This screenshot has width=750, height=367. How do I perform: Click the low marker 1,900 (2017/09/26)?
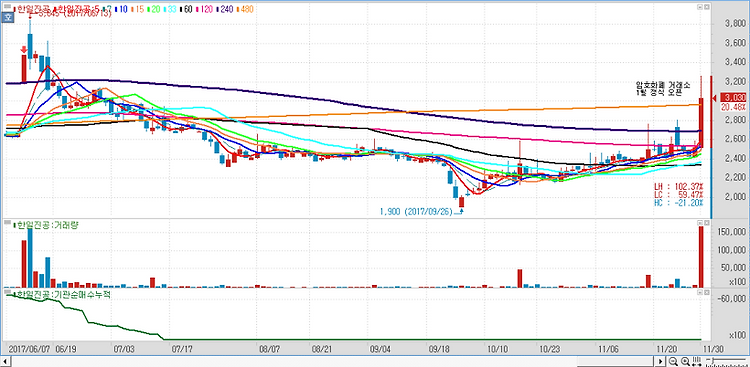[416, 211]
